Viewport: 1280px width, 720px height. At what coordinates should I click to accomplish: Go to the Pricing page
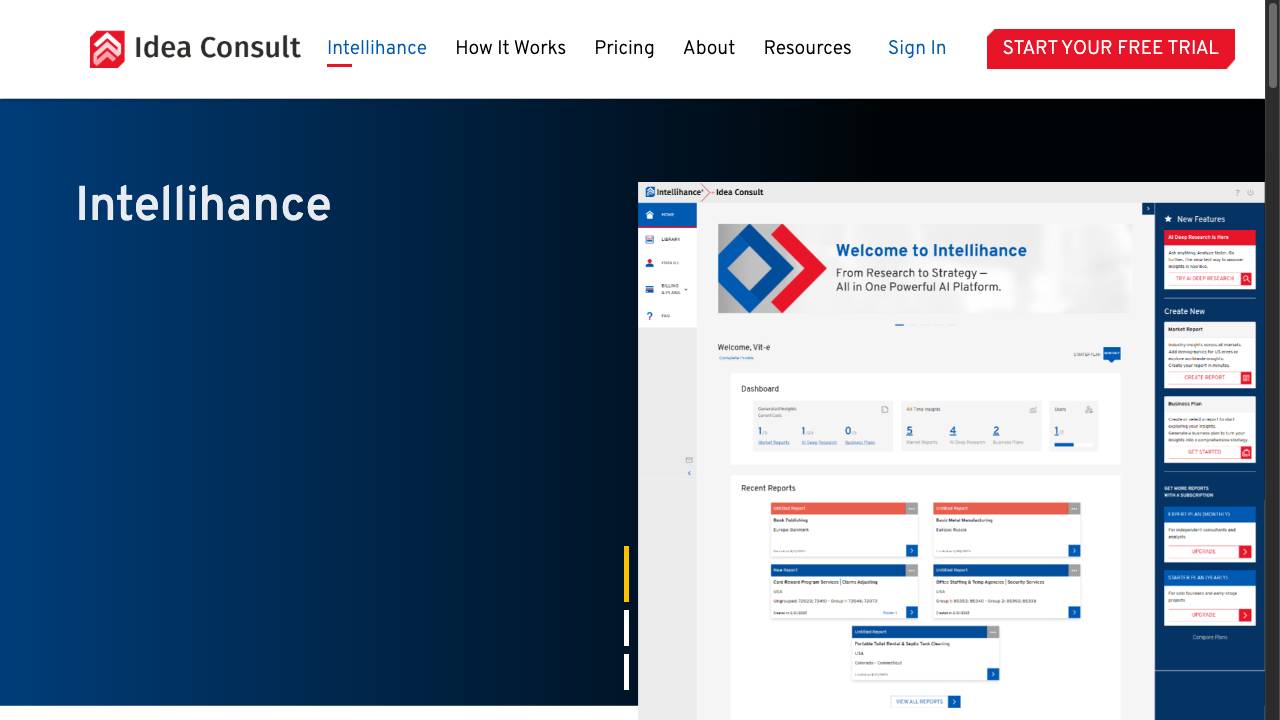click(624, 48)
